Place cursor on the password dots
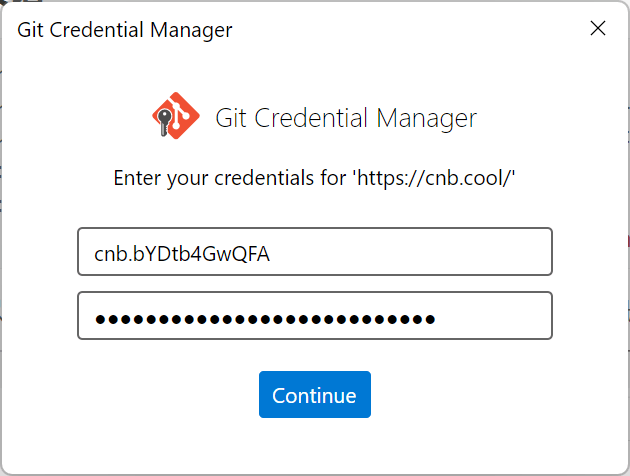 265,320
